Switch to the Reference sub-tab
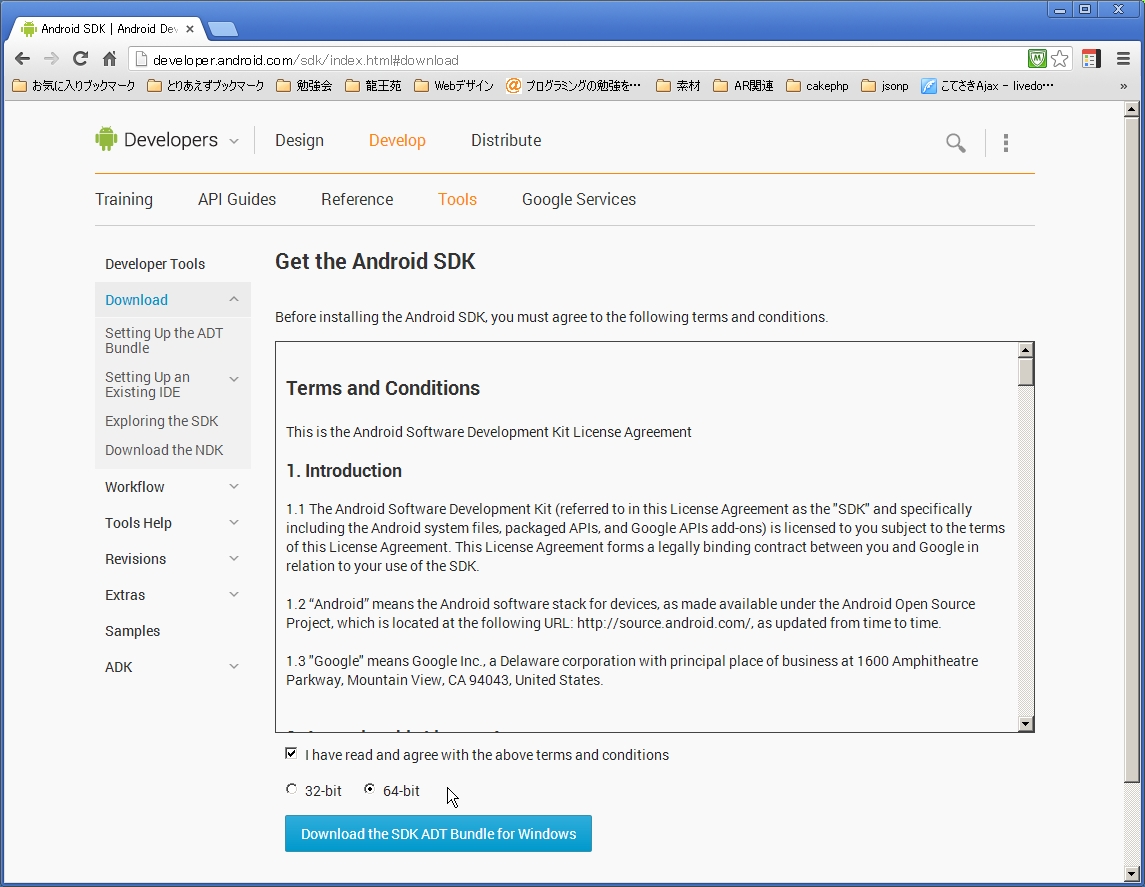This screenshot has height=887, width=1145. pos(357,199)
